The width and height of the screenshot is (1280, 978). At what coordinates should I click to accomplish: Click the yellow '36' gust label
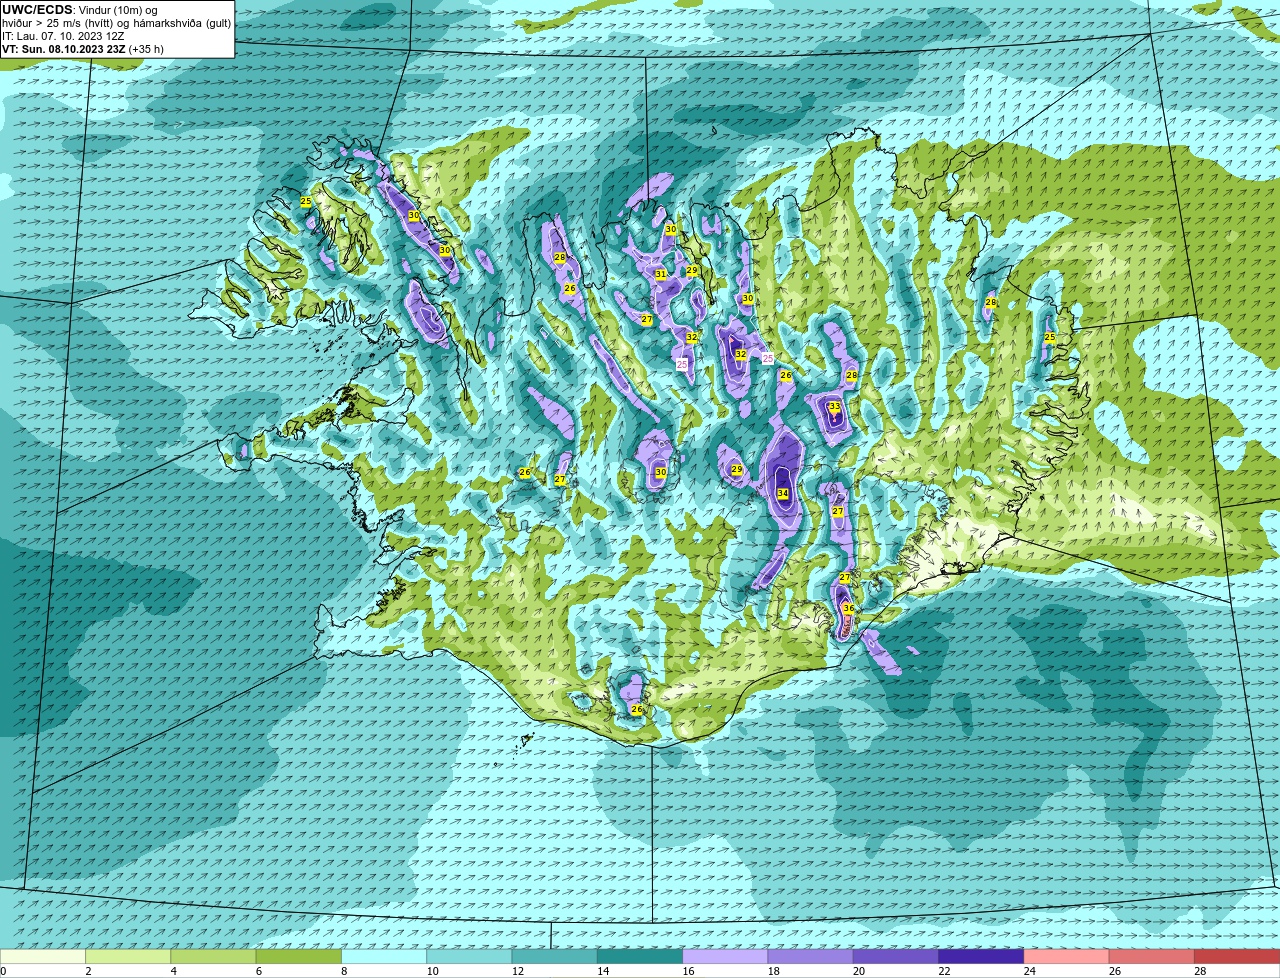click(x=848, y=608)
